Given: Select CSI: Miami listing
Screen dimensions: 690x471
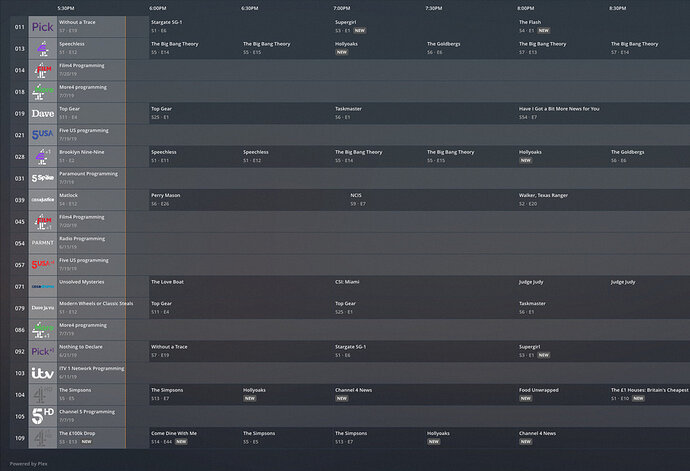Looking at the screenshot, I should pos(425,287).
